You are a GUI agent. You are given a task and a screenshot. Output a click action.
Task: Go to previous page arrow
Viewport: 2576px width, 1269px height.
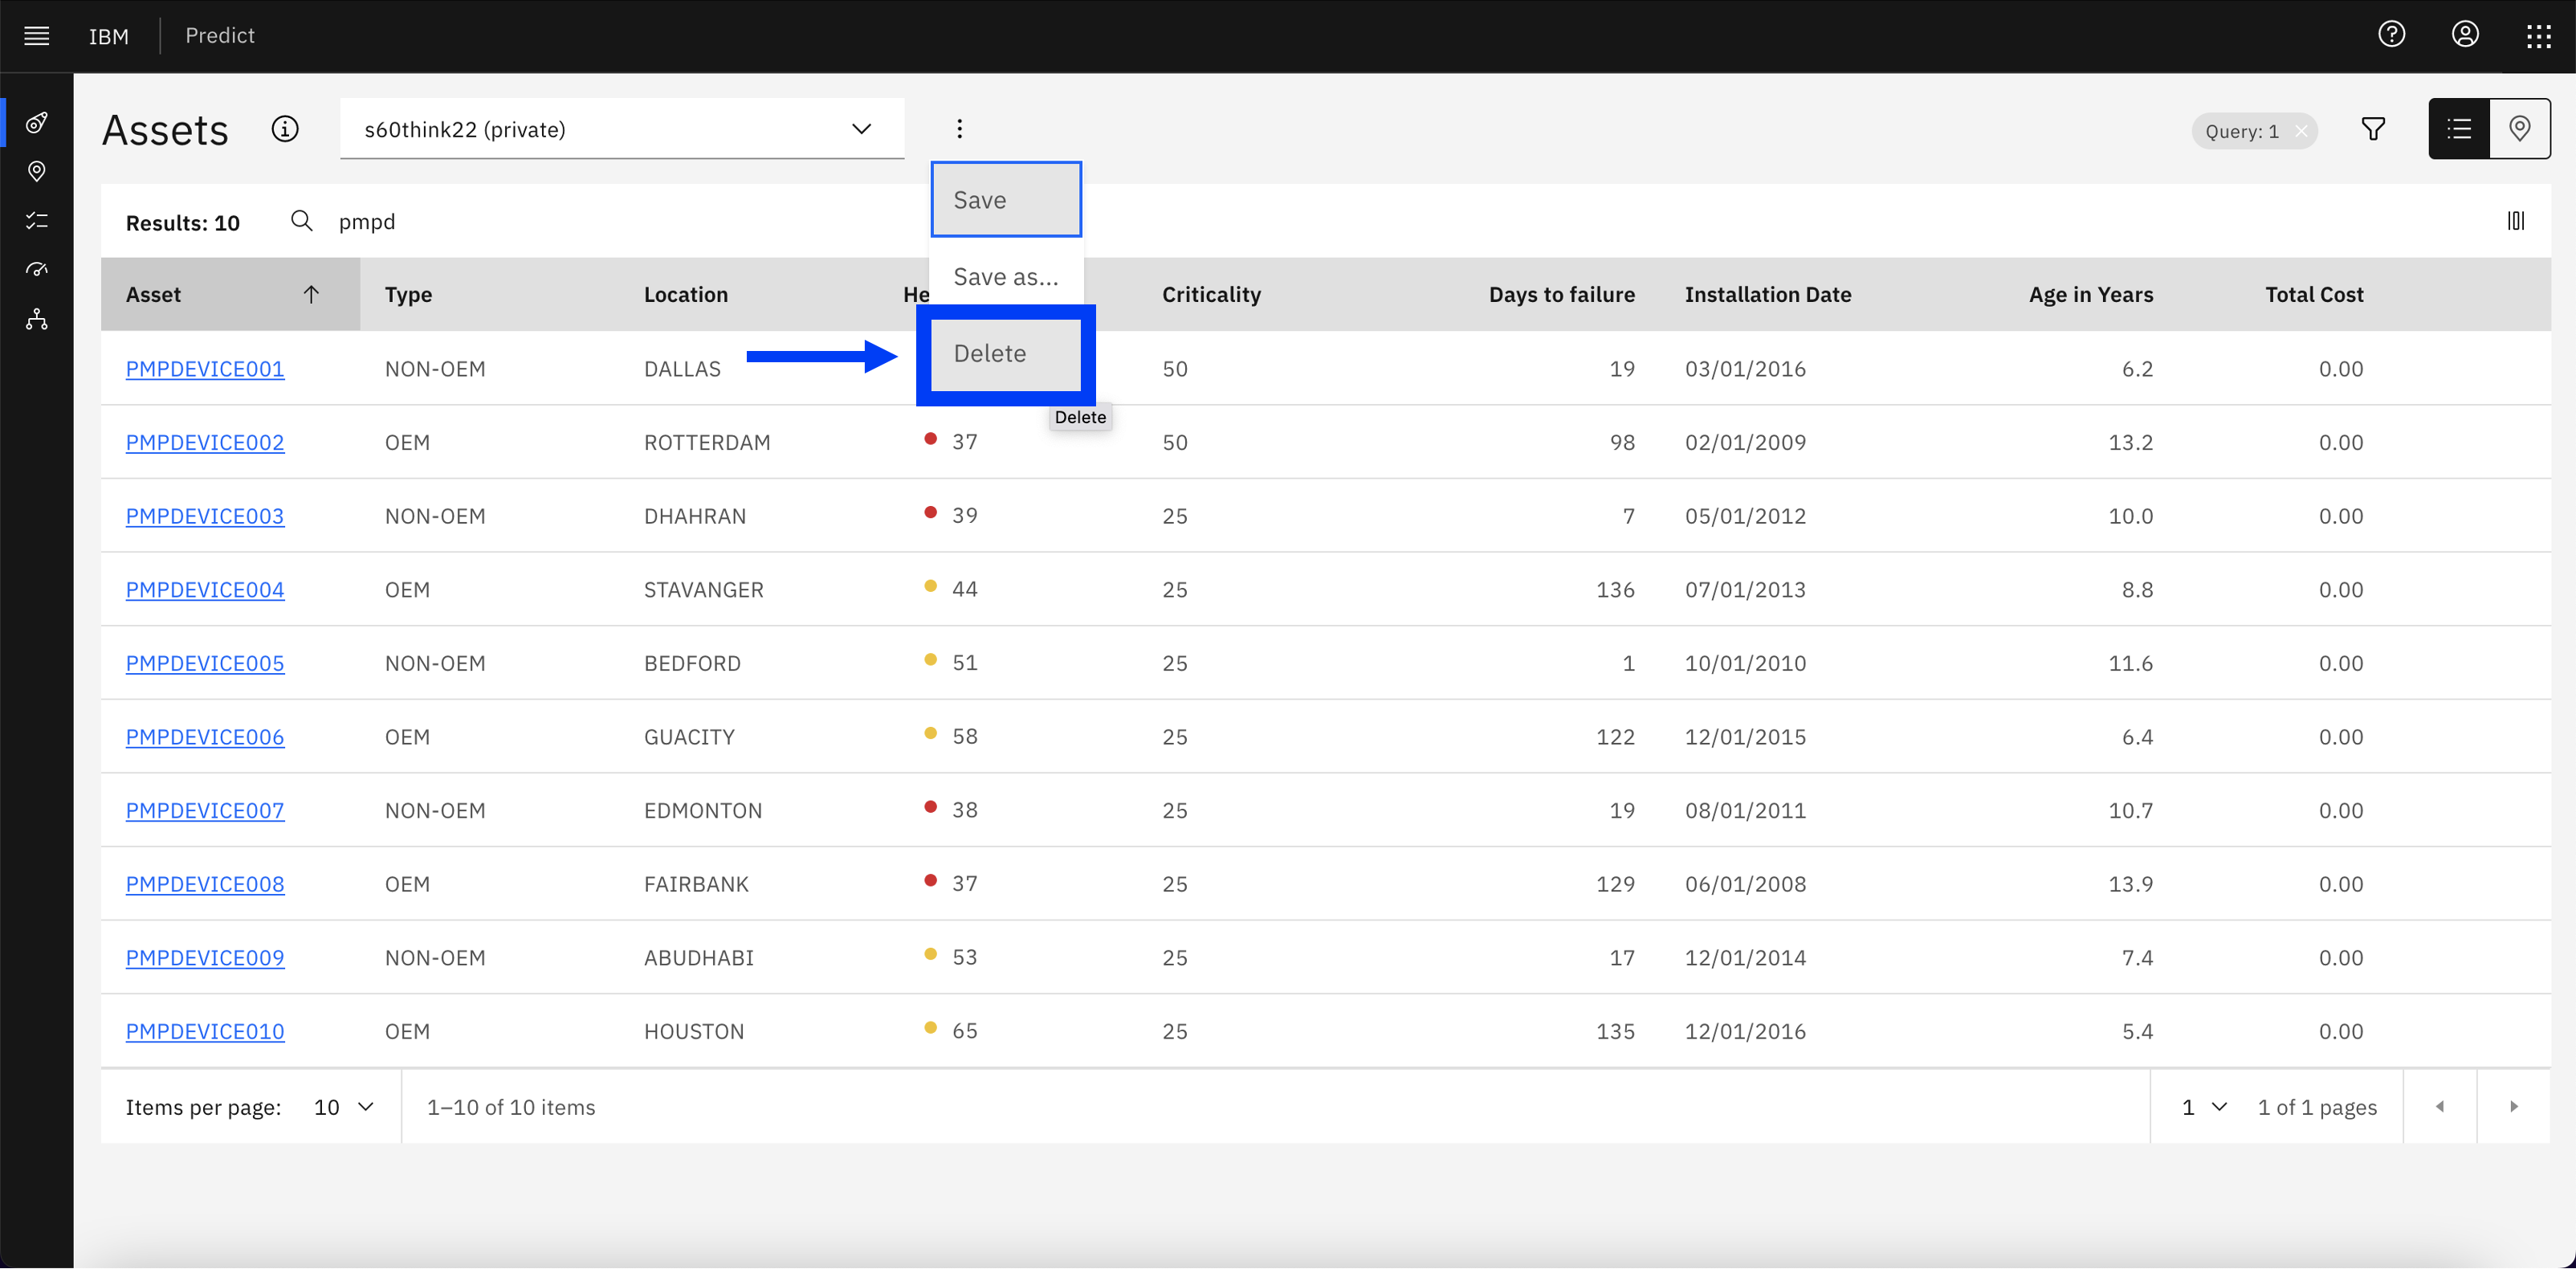pos(2440,1106)
